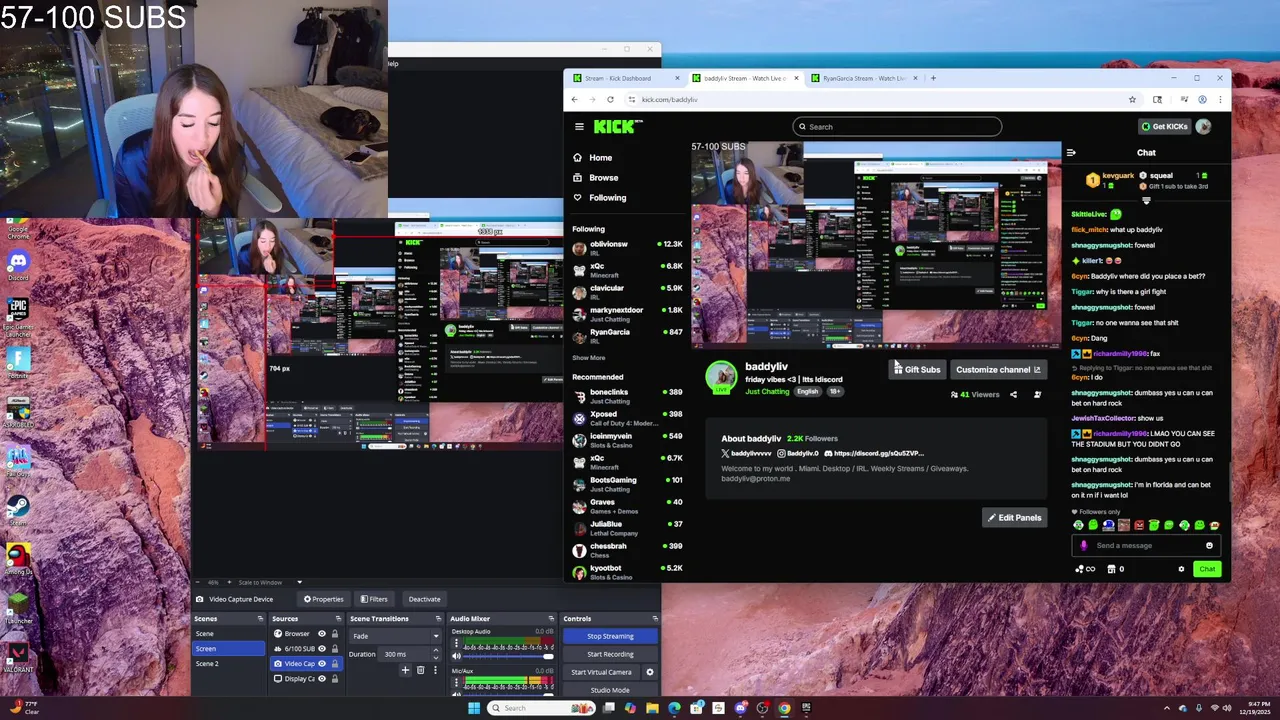This screenshot has width=1280, height=720.
Task: Click the share icon next to Viewers
Action: pyautogui.click(x=1013, y=394)
